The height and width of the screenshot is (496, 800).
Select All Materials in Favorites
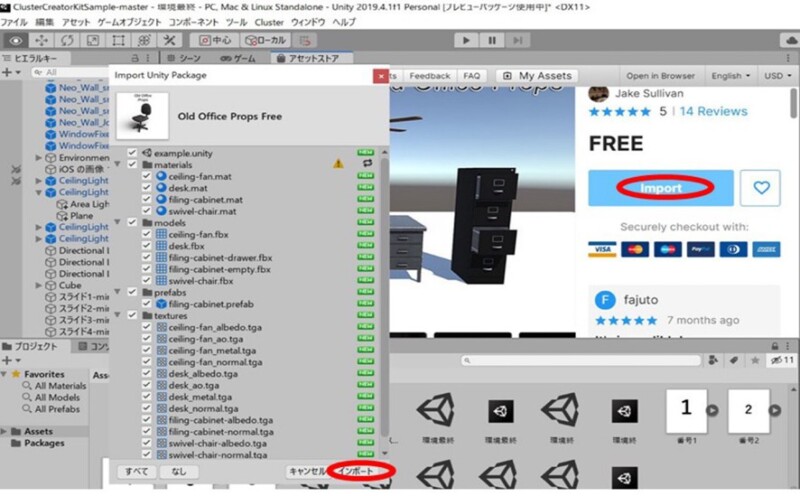pos(60,386)
